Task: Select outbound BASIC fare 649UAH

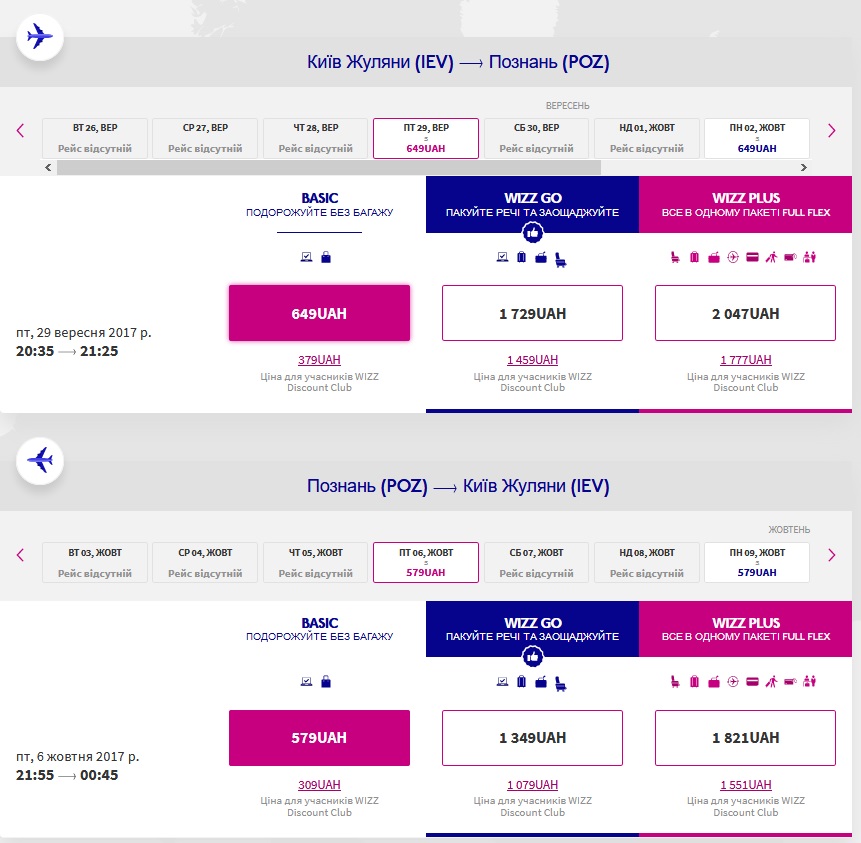Action: click(319, 313)
